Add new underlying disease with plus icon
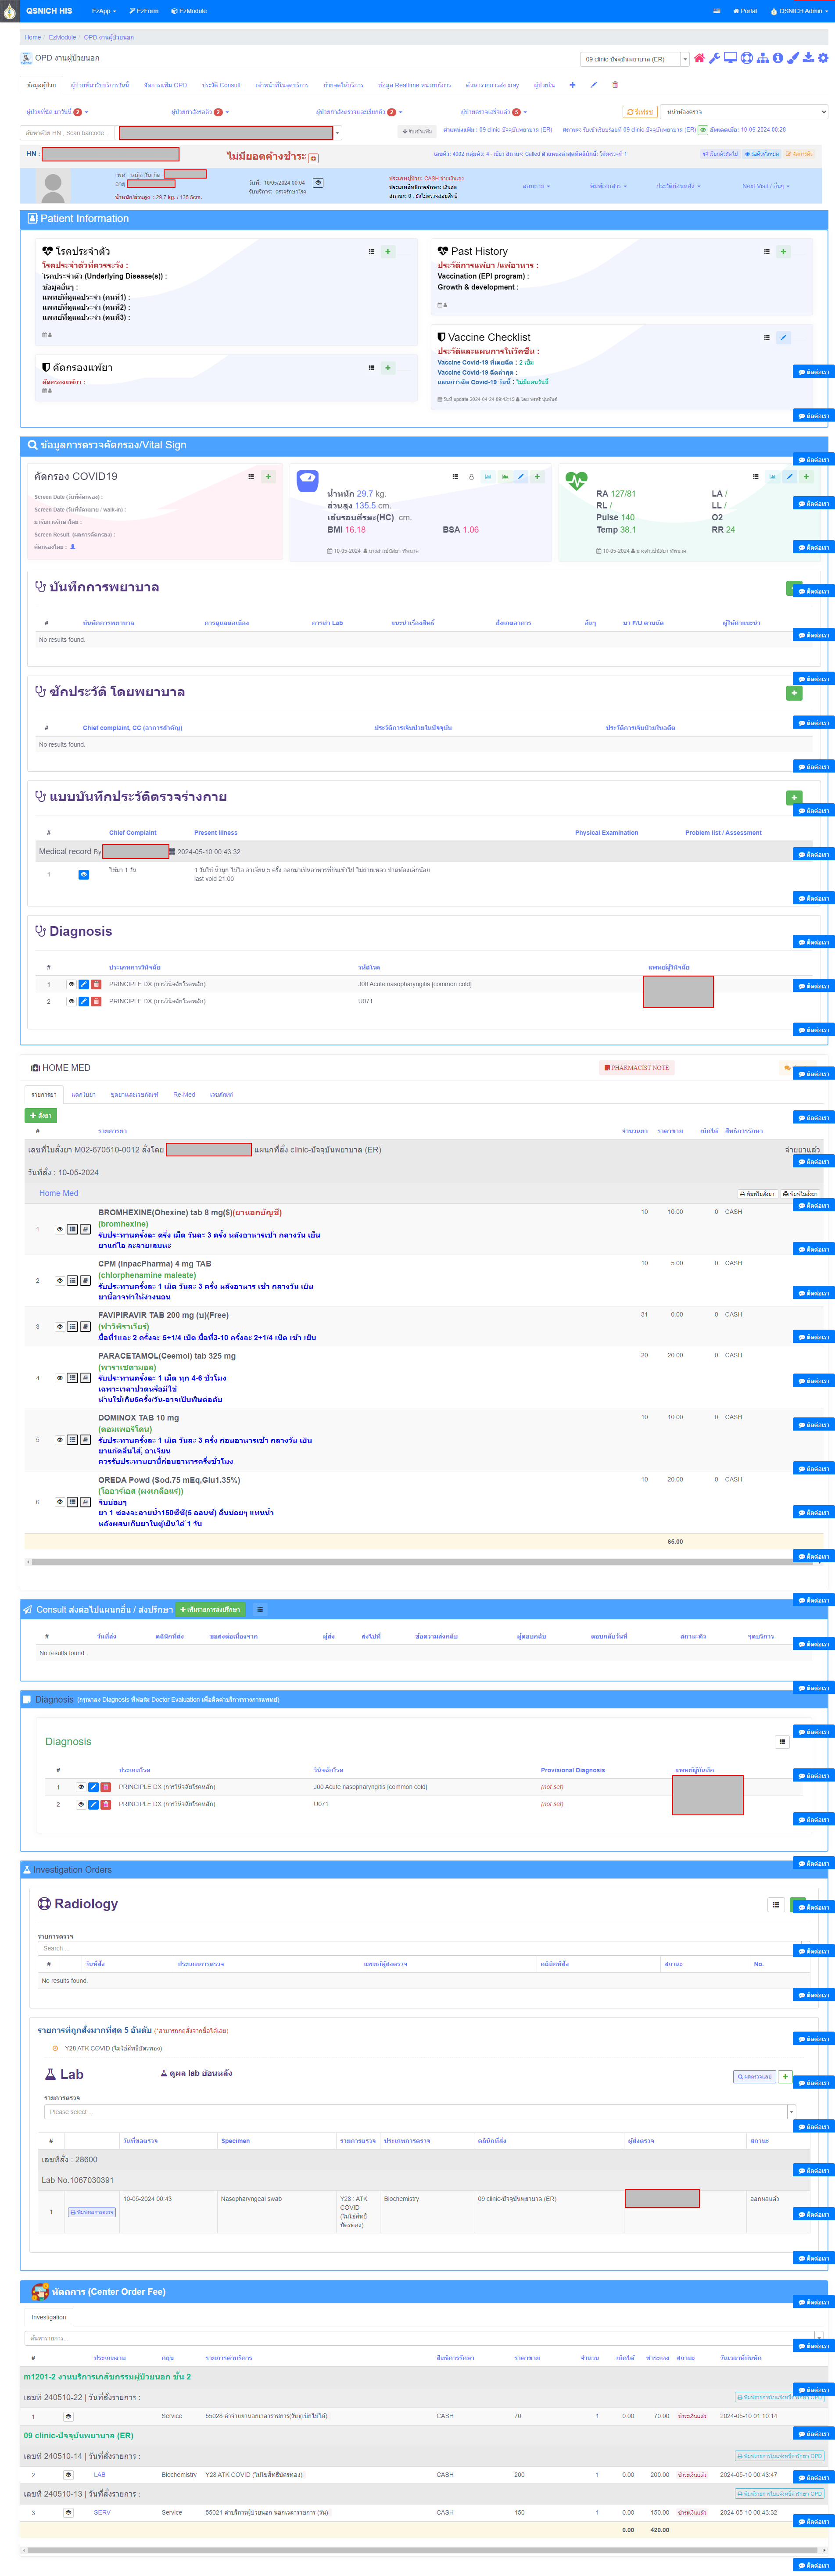 [388, 252]
